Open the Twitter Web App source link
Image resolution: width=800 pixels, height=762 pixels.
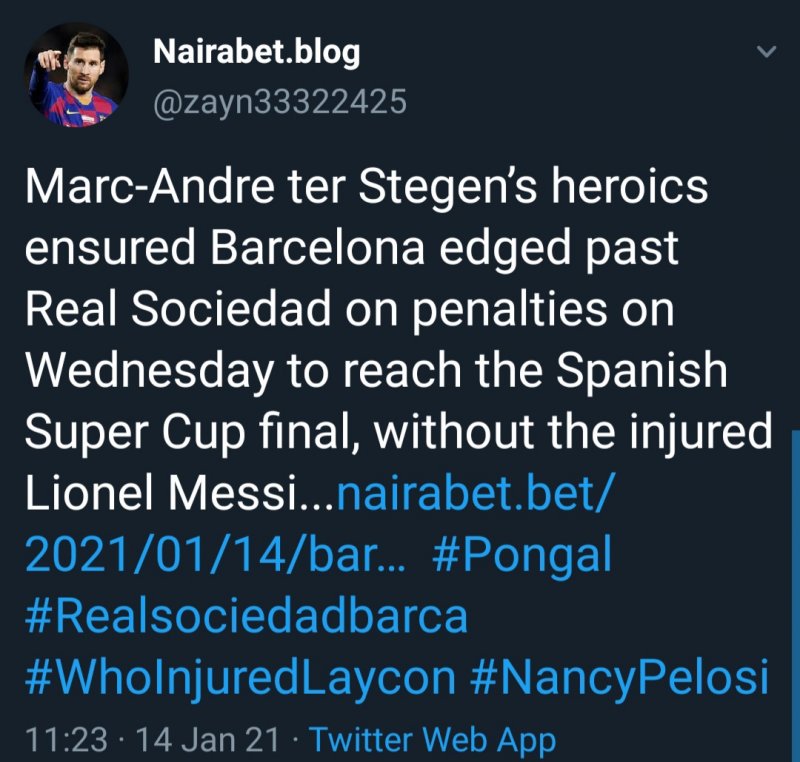click(432, 740)
